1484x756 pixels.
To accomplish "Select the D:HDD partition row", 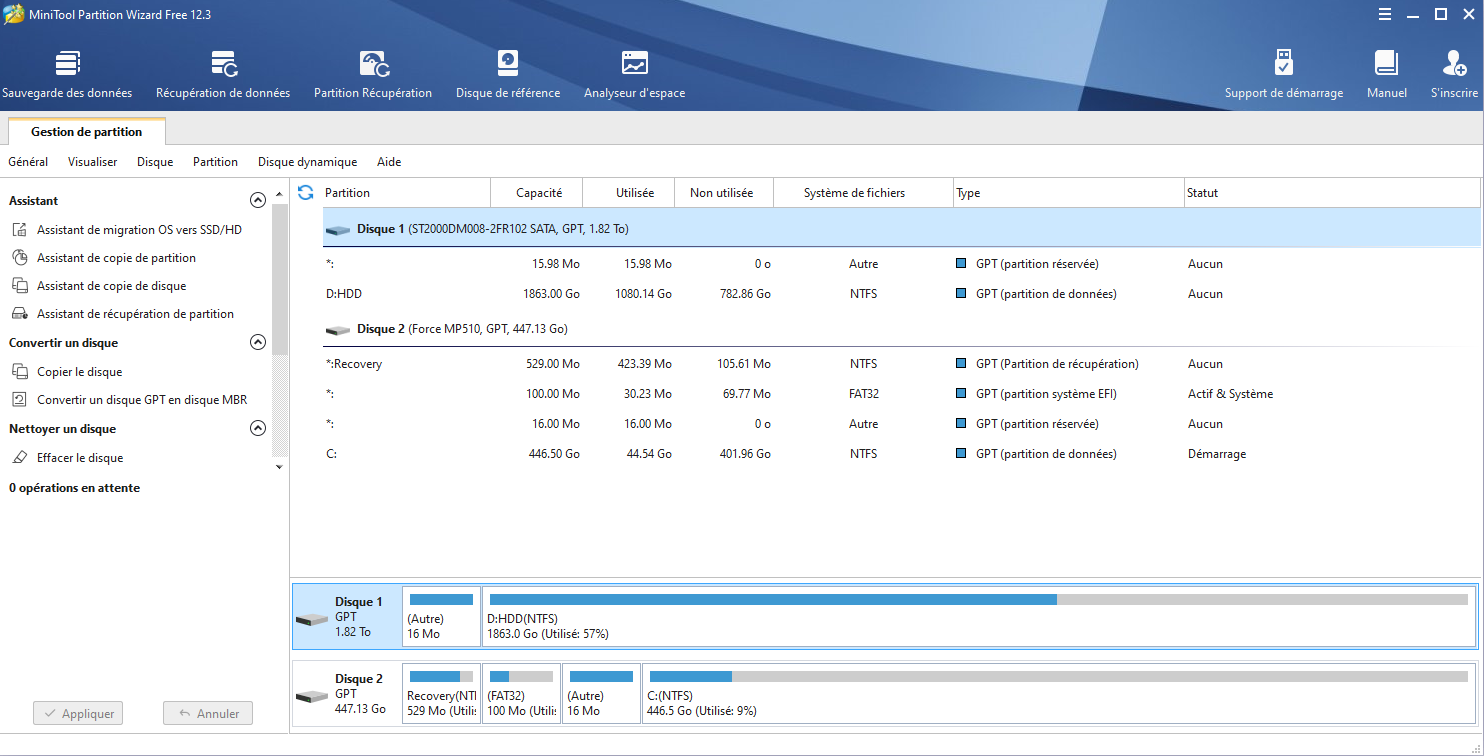I will coord(901,294).
